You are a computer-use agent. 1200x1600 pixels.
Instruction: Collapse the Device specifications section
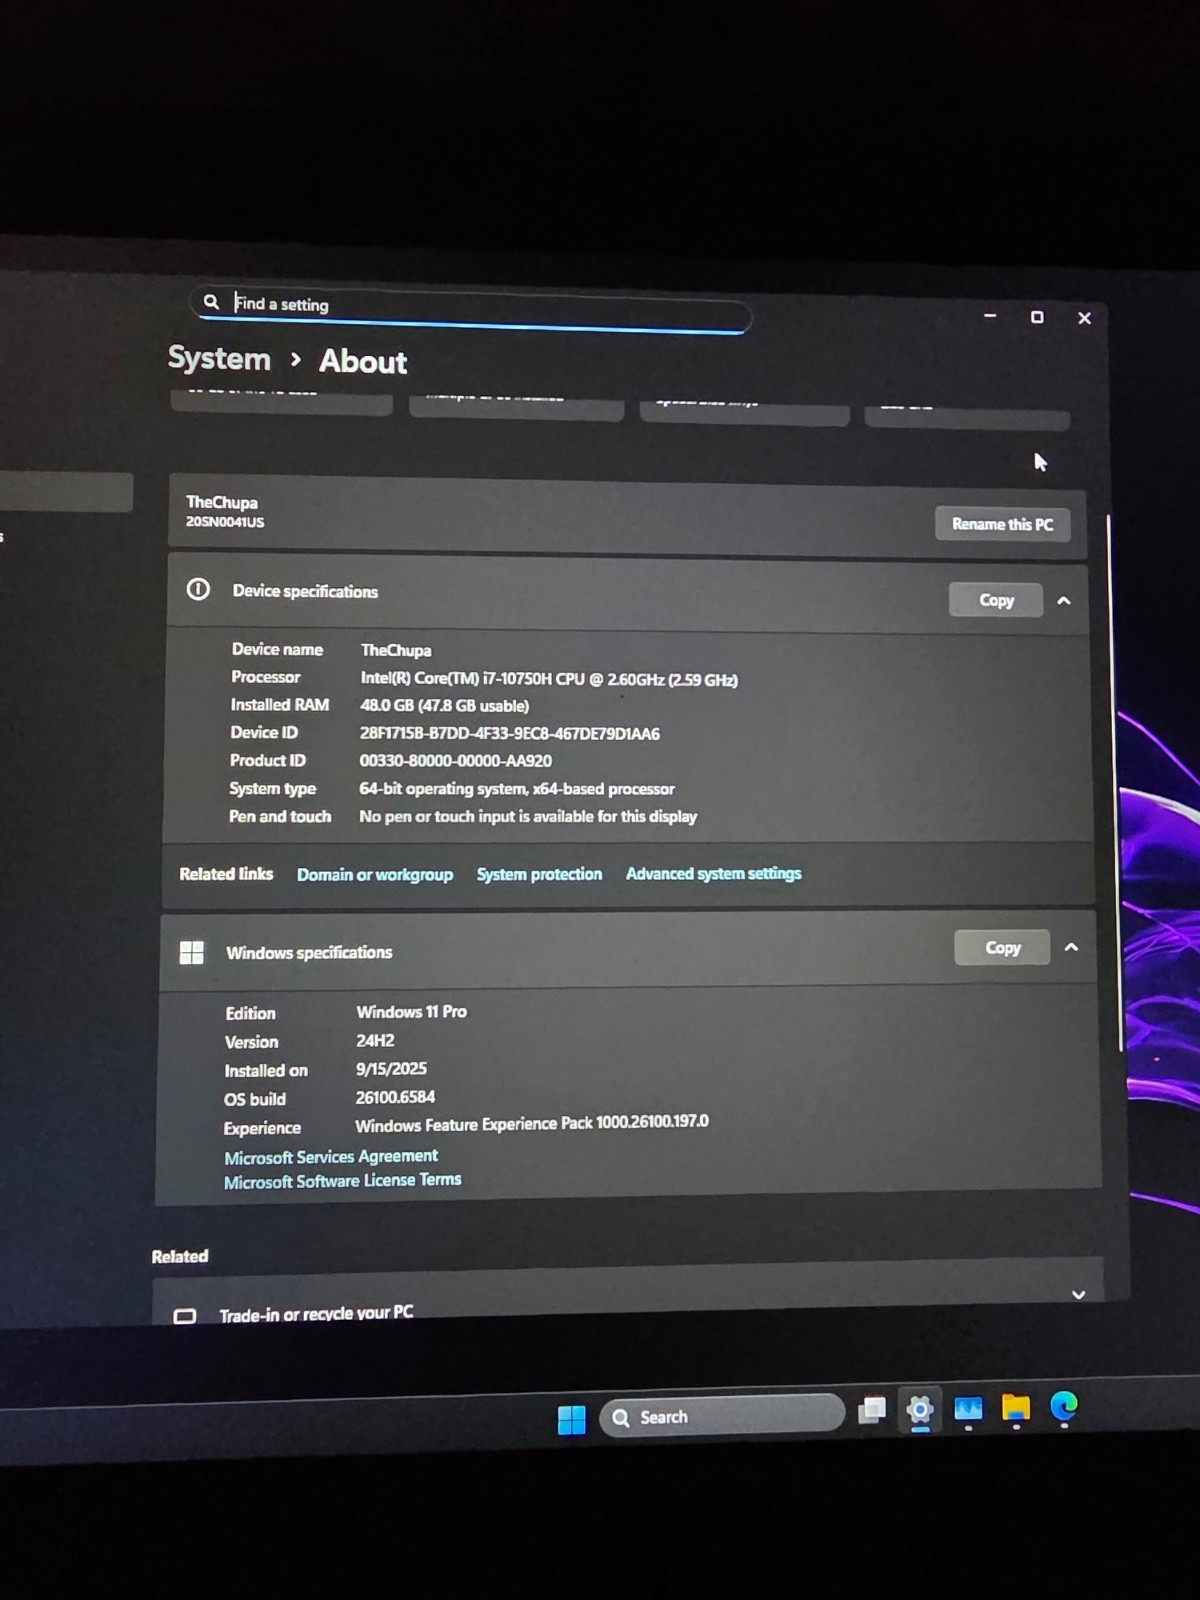point(1064,601)
